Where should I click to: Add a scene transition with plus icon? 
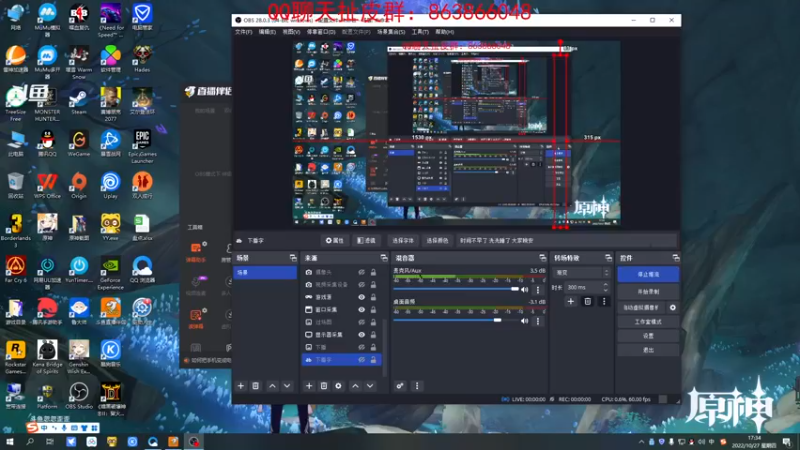click(x=570, y=302)
